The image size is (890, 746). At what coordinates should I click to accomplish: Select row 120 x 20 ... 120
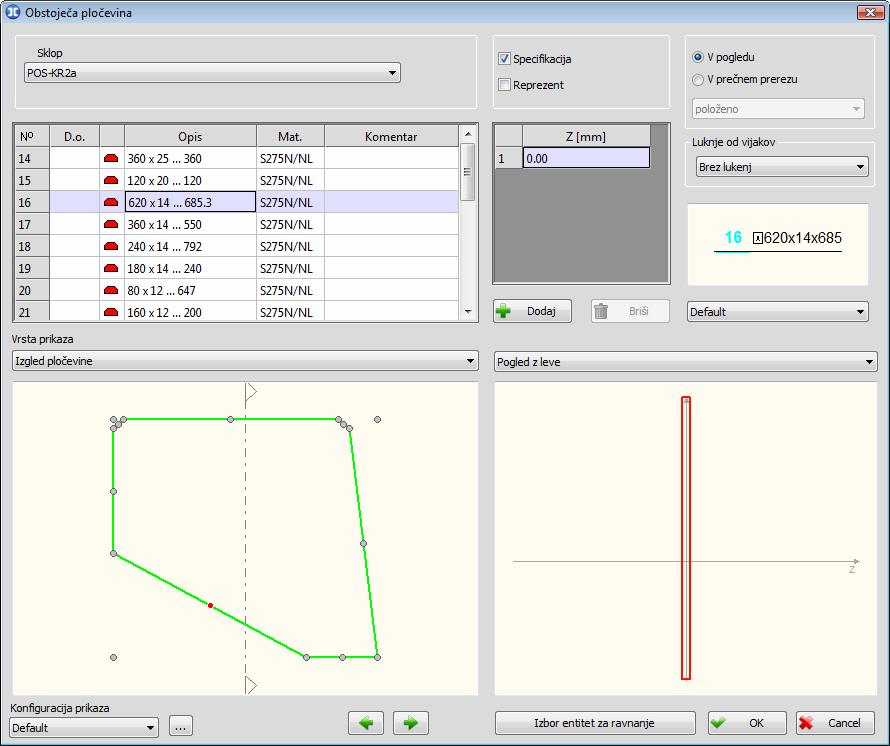click(x=237, y=181)
